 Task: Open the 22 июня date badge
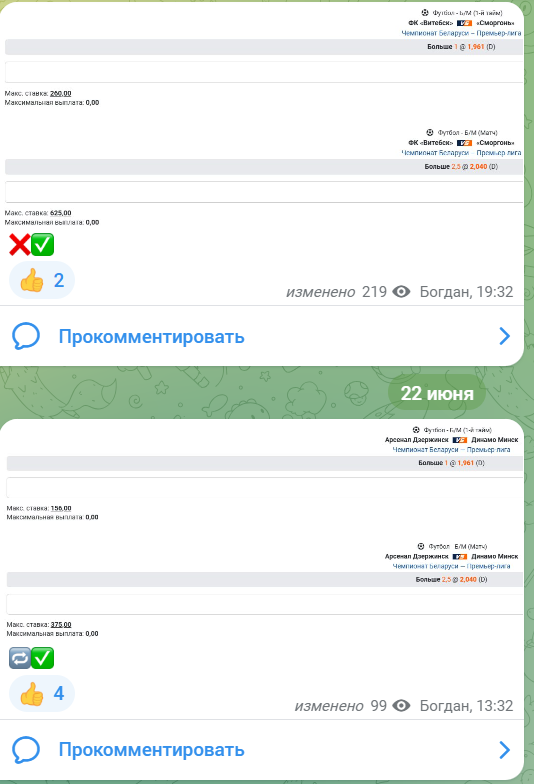click(437, 394)
